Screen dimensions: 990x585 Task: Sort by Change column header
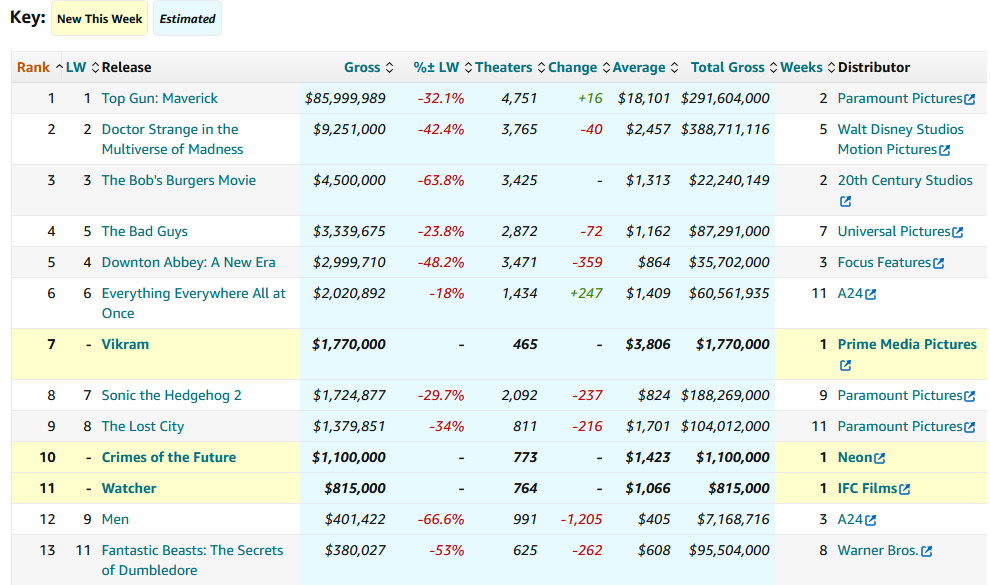[578, 68]
